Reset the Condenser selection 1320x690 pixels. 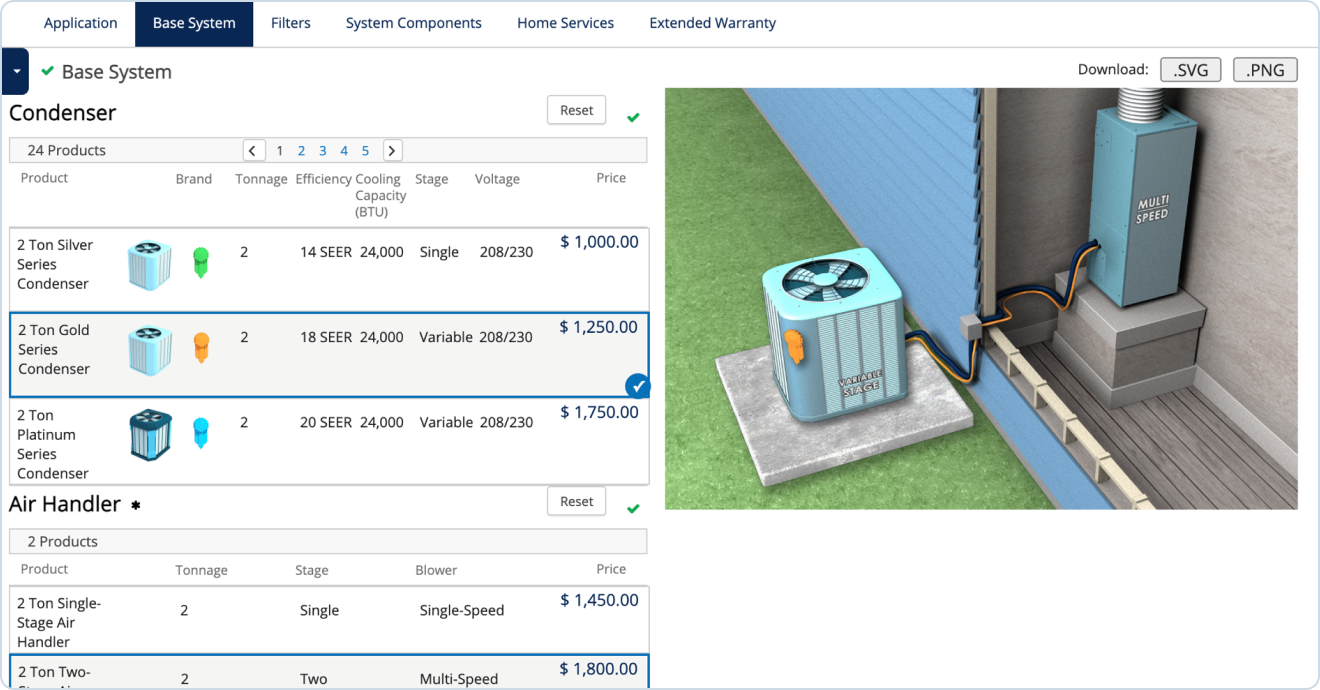coord(576,110)
